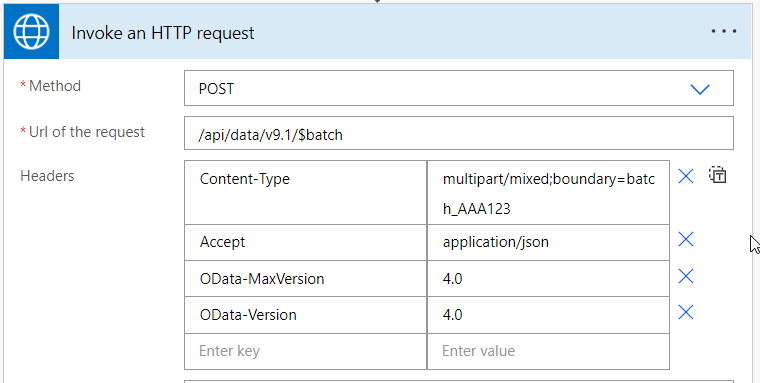760x383 pixels.
Task: Click the empty Enter value field
Action: tap(548, 351)
